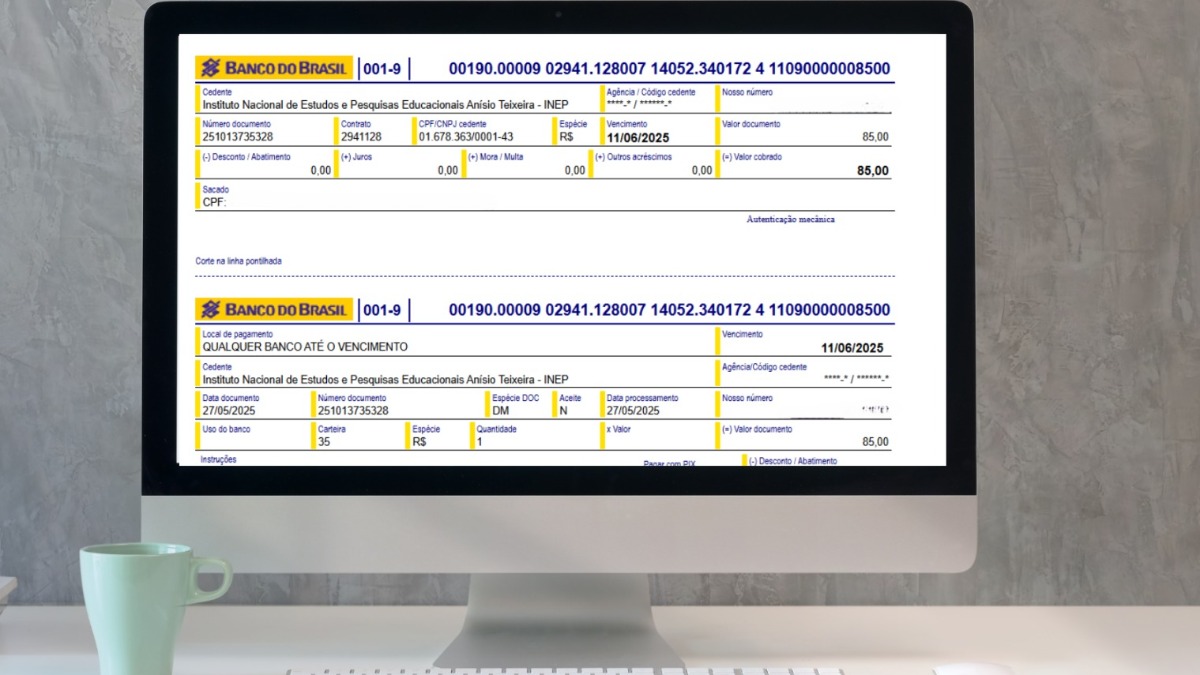Click the Espécie value R$ beside CPF/CNPJ cedente
The image size is (1200, 675).
[567, 137]
